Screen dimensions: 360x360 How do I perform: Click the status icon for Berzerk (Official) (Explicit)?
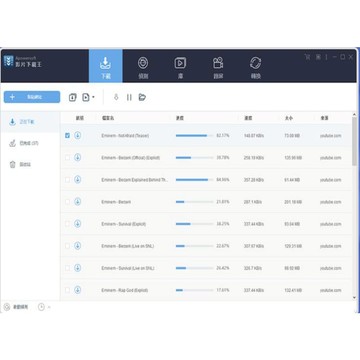[78, 157]
